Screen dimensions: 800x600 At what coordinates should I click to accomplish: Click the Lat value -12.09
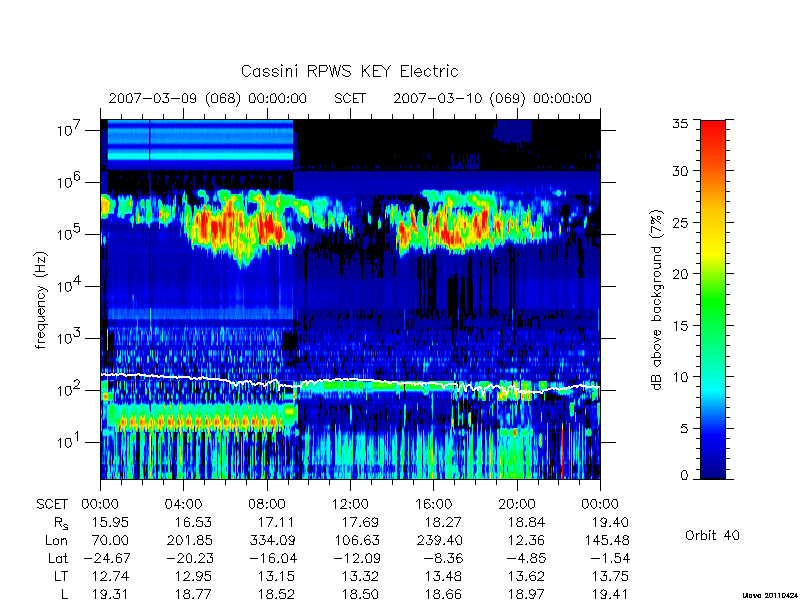point(356,558)
